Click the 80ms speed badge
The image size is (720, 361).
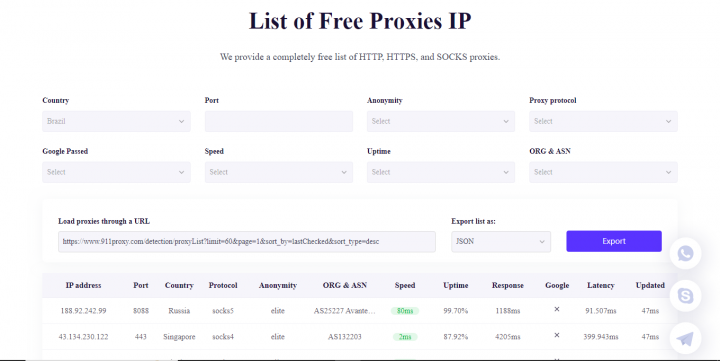coord(405,311)
